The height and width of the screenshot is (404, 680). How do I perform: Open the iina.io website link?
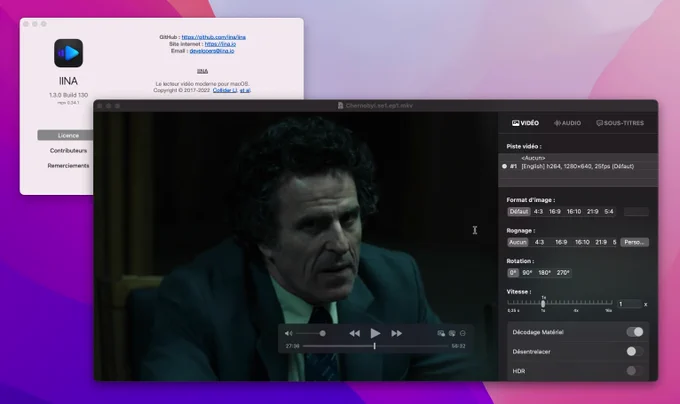point(220,44)
